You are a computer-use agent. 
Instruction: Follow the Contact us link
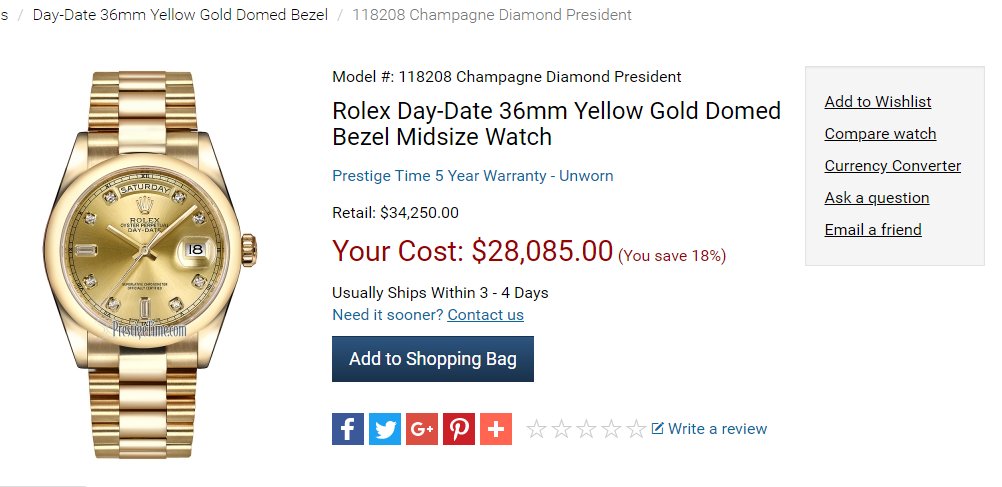pos(486,314)
